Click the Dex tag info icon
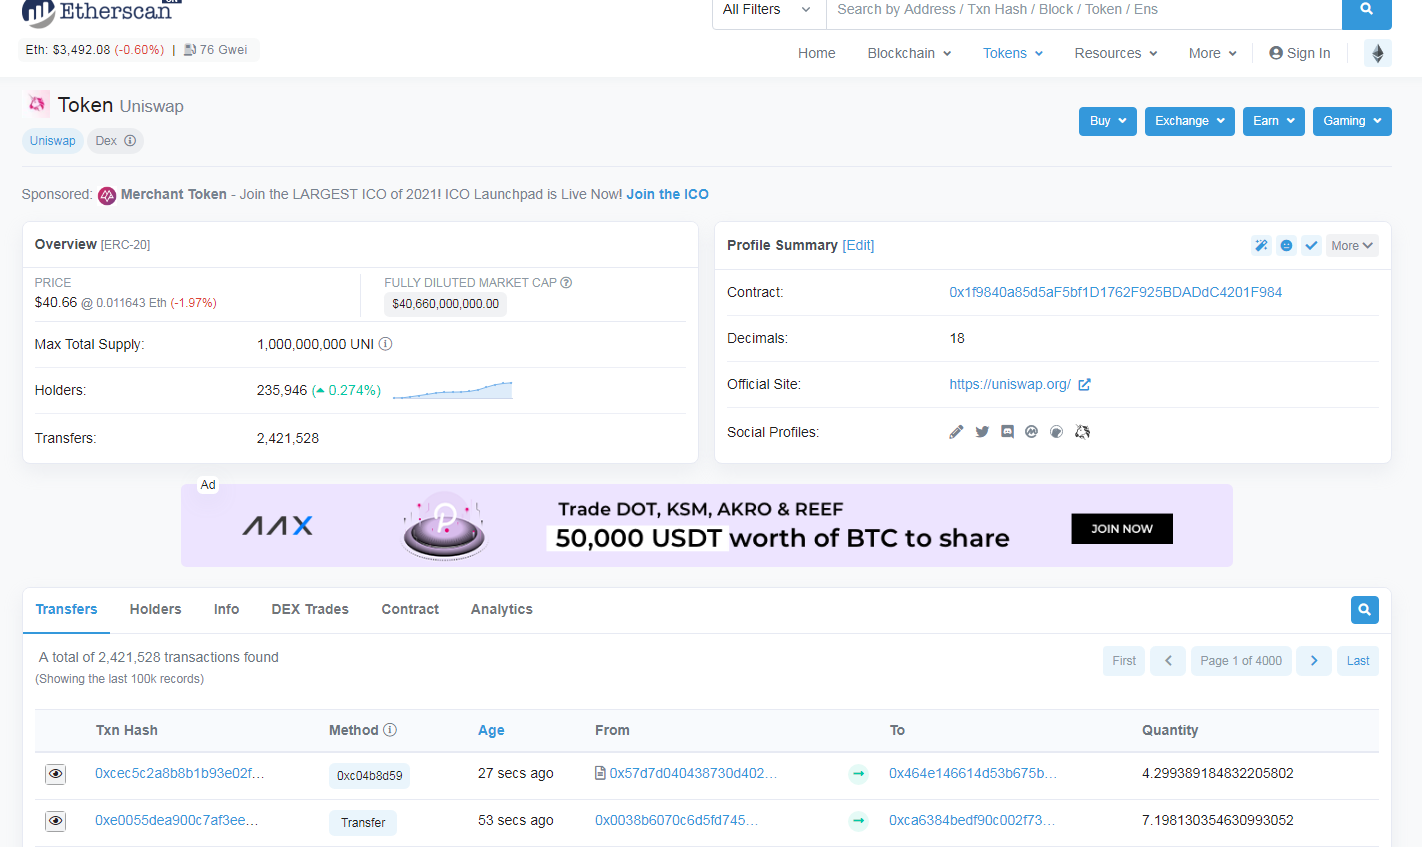The height and width of the screenshot is (847, 1422). (x=130, y=141)
